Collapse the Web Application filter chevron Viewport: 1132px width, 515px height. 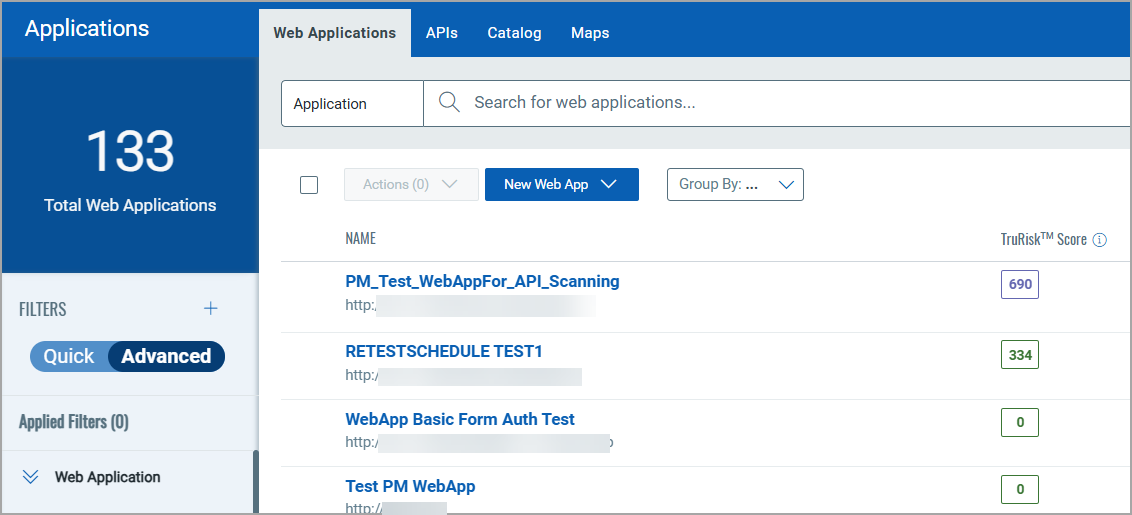pyautogui.click(x=30, y=477)
